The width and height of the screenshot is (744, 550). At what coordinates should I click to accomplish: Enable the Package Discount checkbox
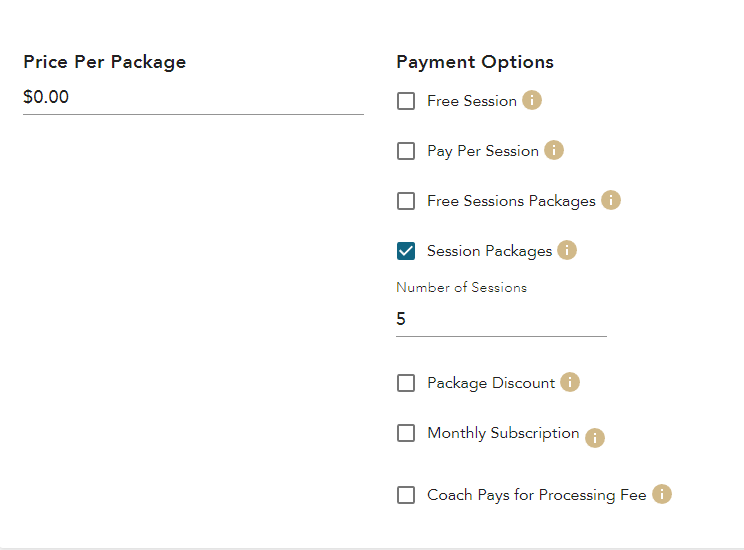tap(406, 383)
